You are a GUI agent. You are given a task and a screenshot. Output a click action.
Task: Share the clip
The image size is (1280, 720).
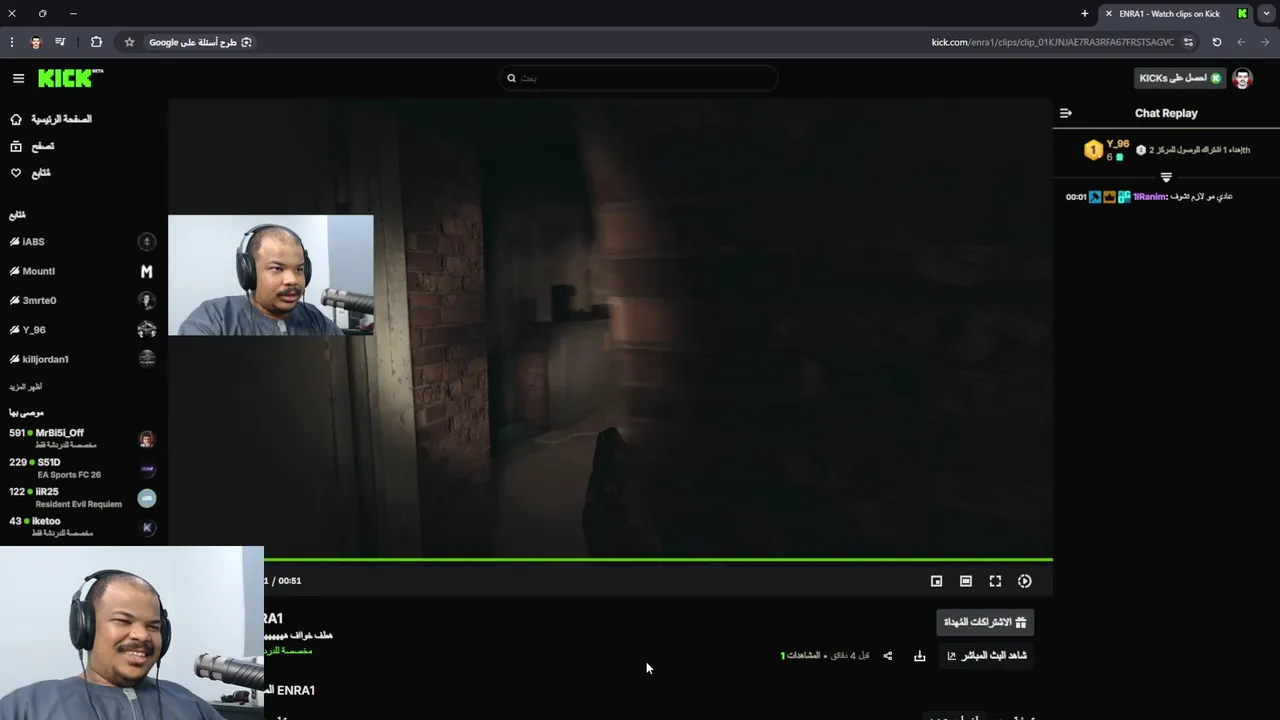pyautogui.click(x=887, y=656)
